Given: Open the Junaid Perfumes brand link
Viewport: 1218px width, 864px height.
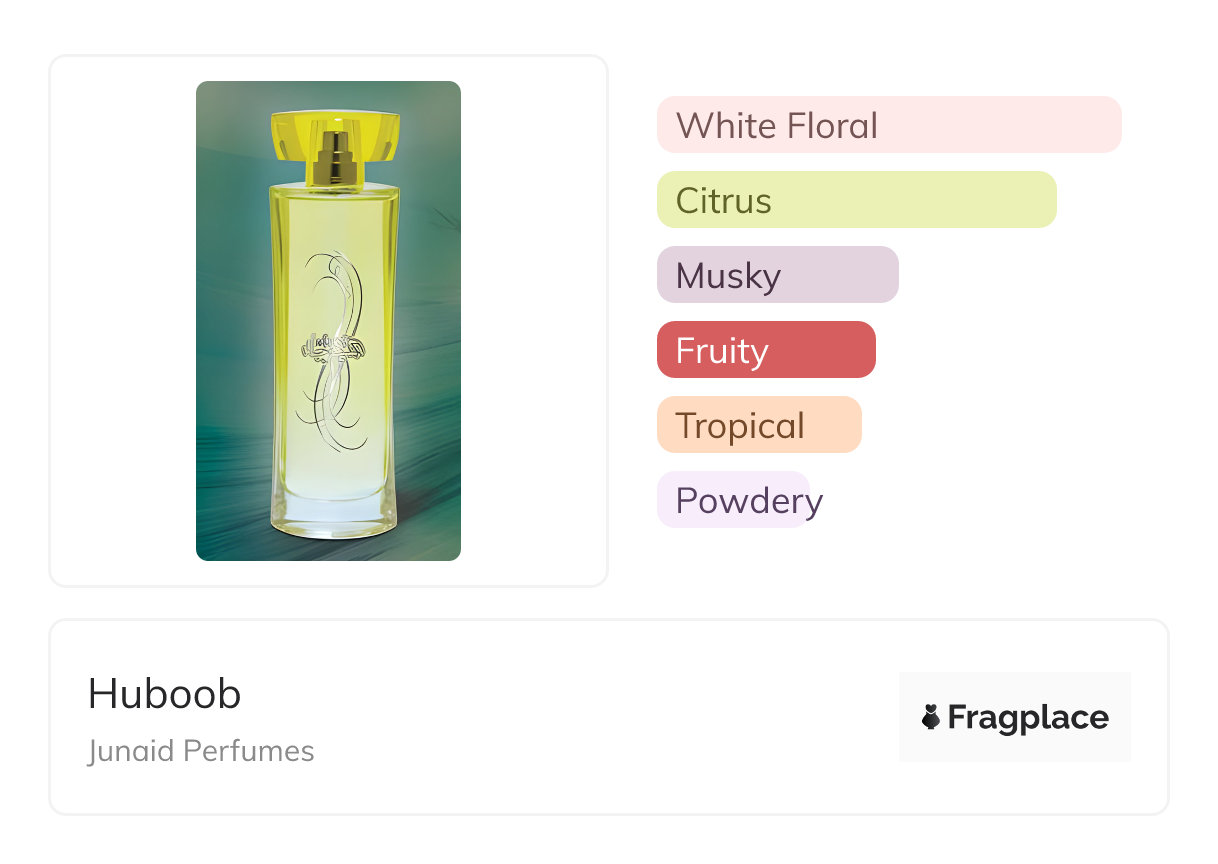Looking at the screenshot, I should (201, 751).
